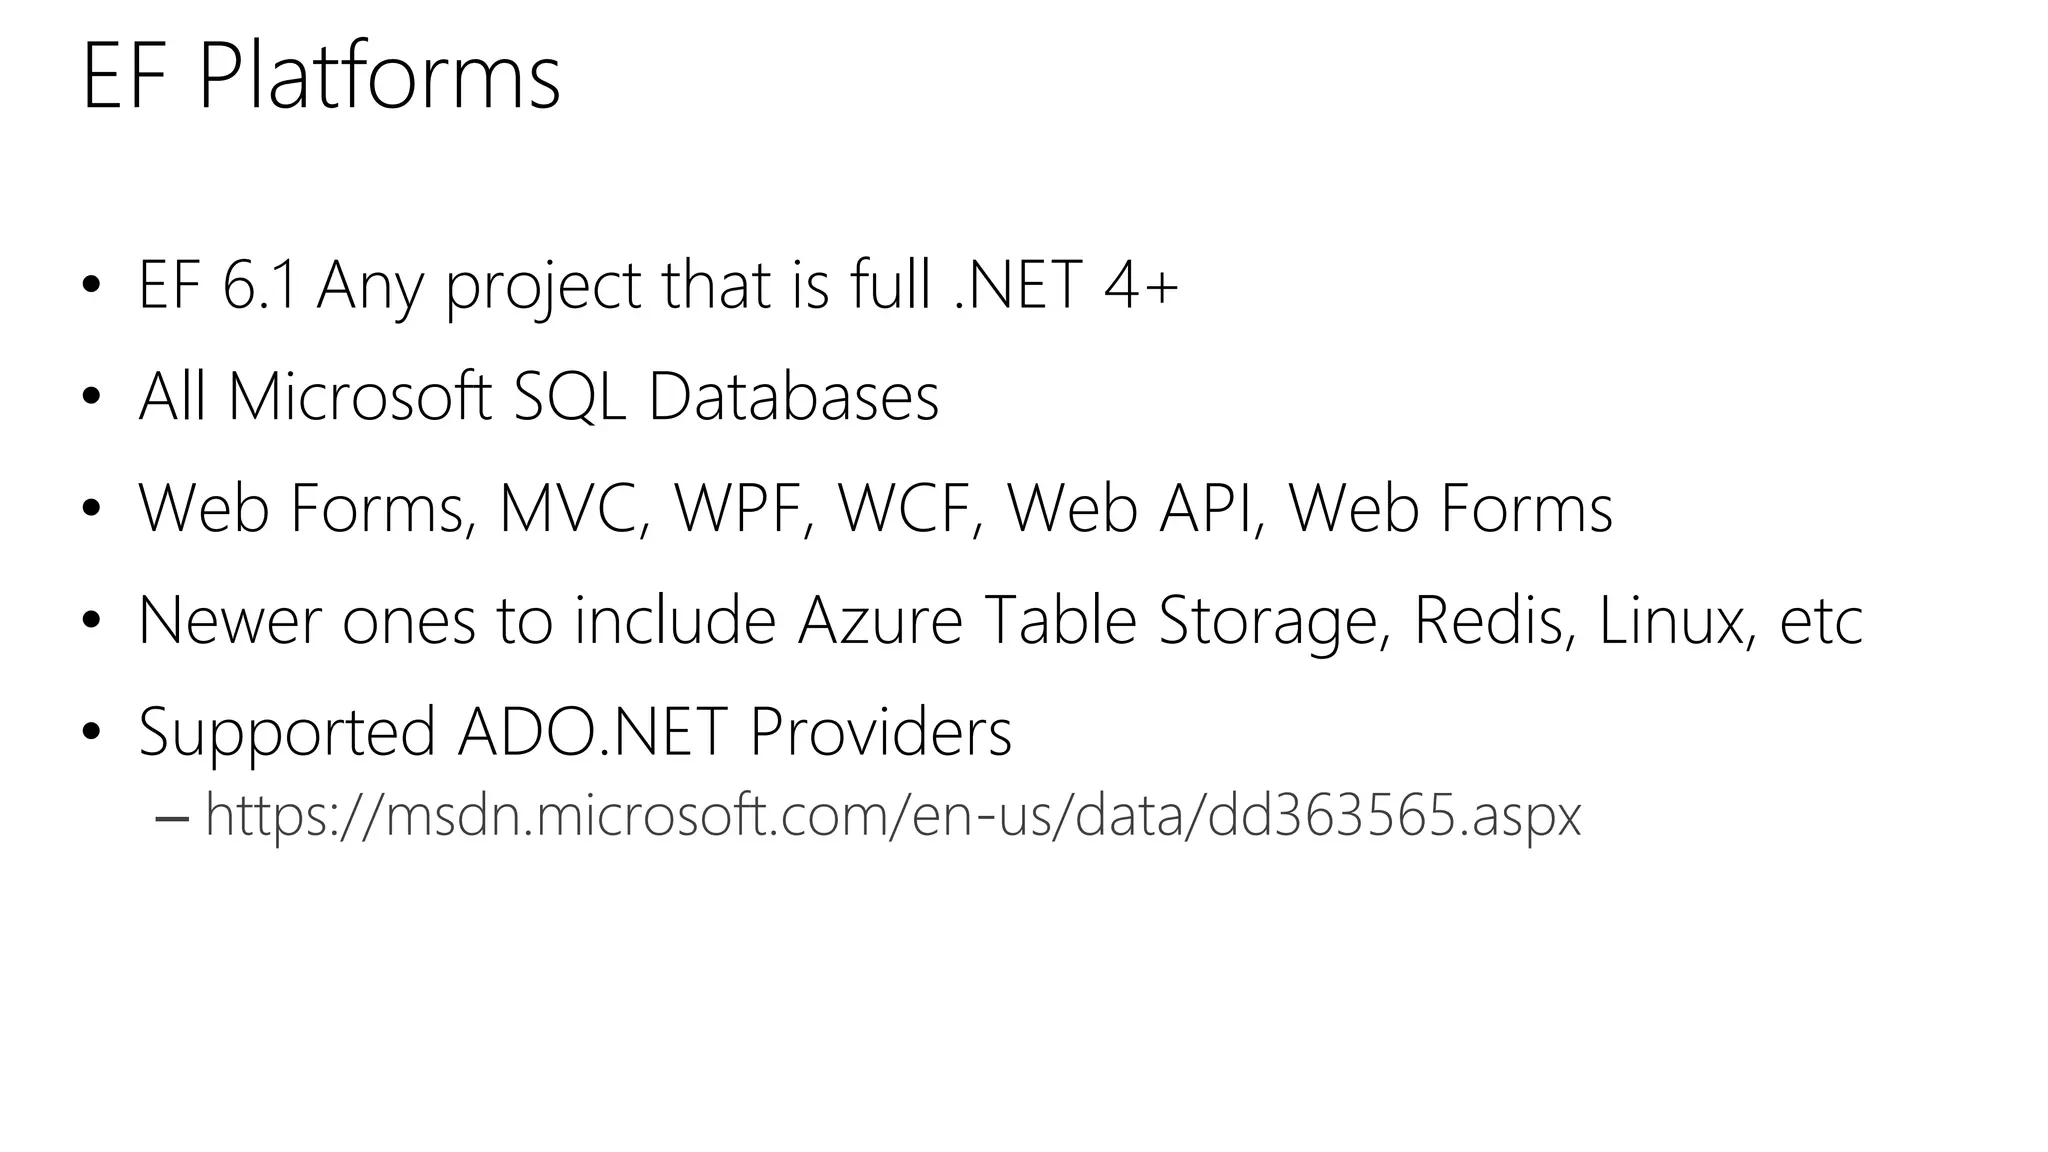Viewport: 2048px width, 1152px height.
Task: Click the word "SQL" in second bullet
Action: coord(569,397)
